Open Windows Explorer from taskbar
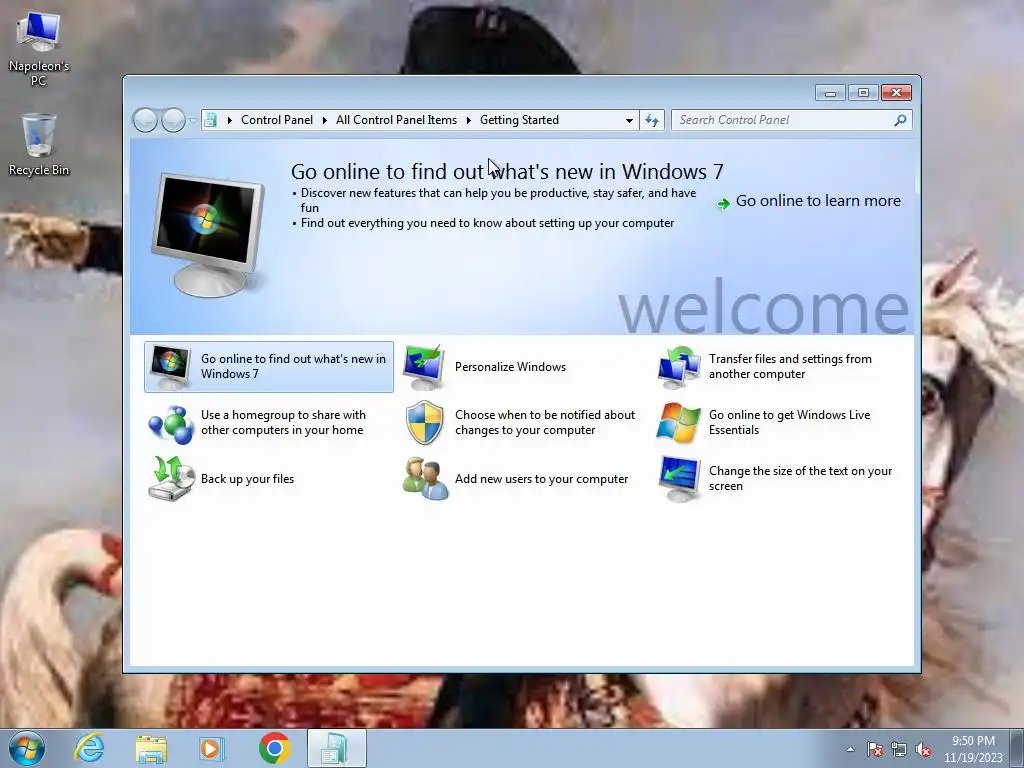This screenshot has width=1024, height=768. [x=151, y=748]
